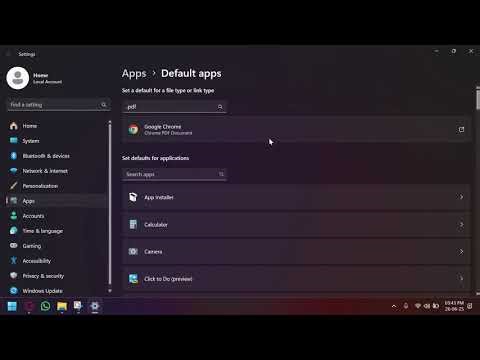Open Camera defaults

point(296,252)
